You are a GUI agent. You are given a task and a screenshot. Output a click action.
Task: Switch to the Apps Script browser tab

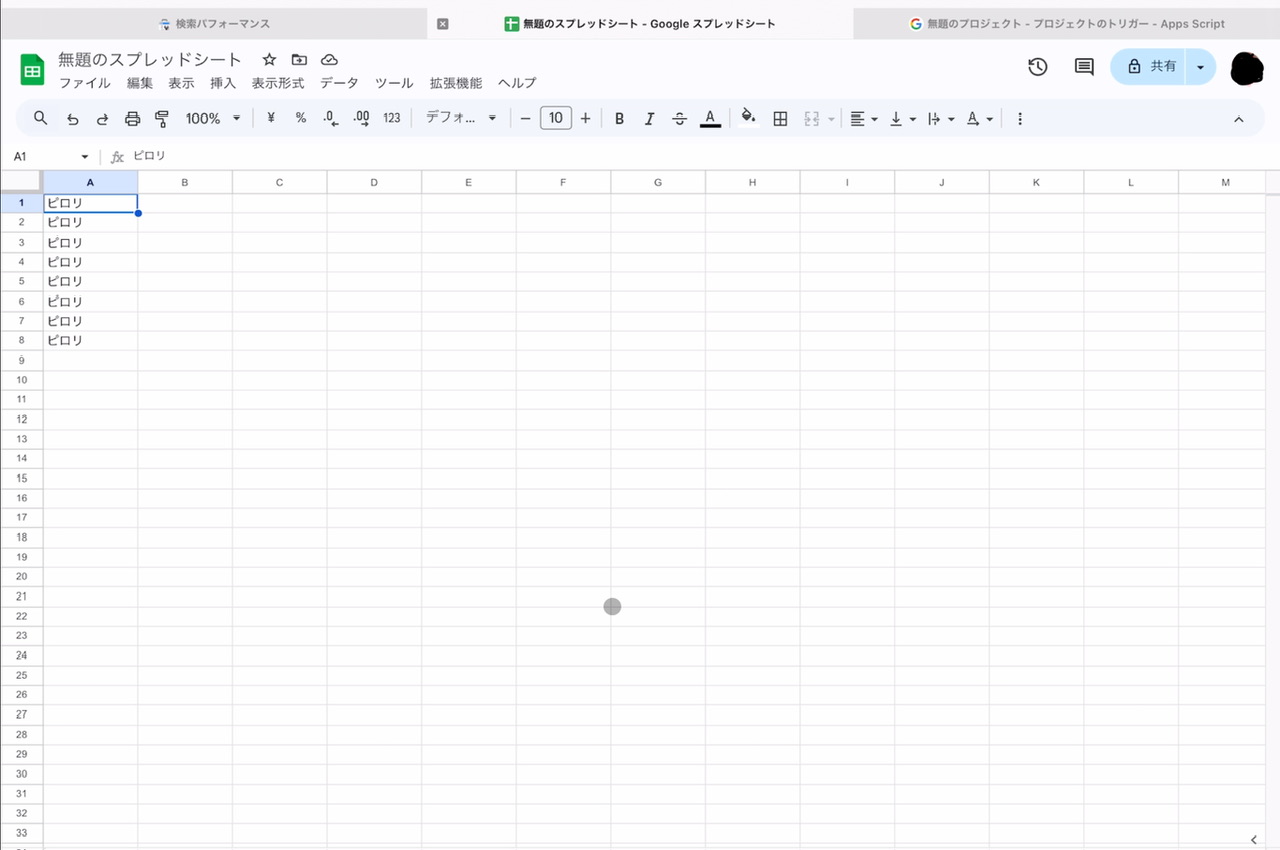[1067, 23]
